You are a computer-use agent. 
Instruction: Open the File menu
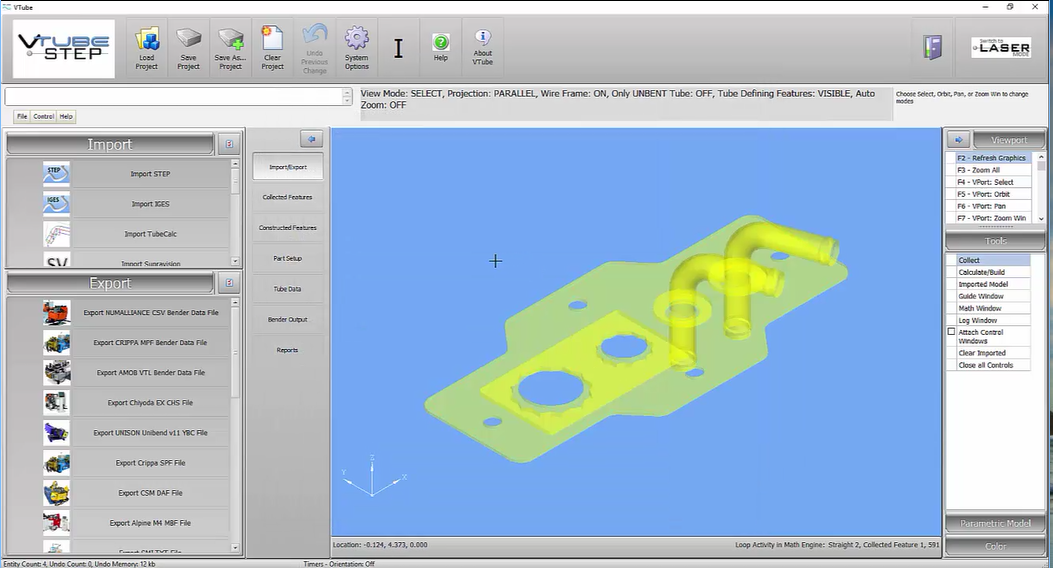(x=21, y=116)
